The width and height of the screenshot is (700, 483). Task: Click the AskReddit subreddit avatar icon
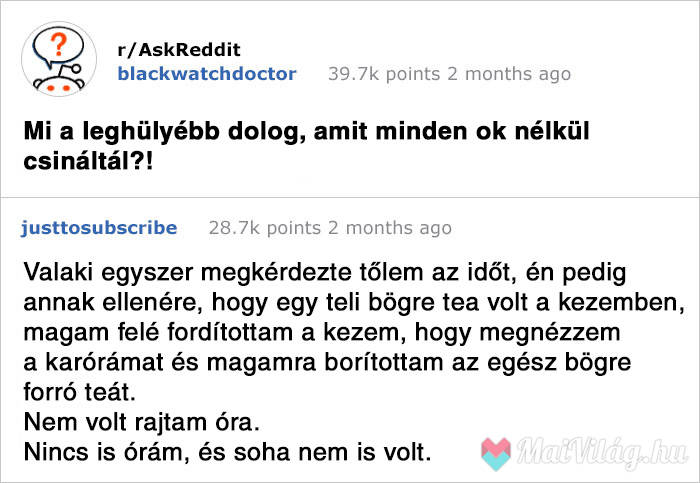[59, 59]
